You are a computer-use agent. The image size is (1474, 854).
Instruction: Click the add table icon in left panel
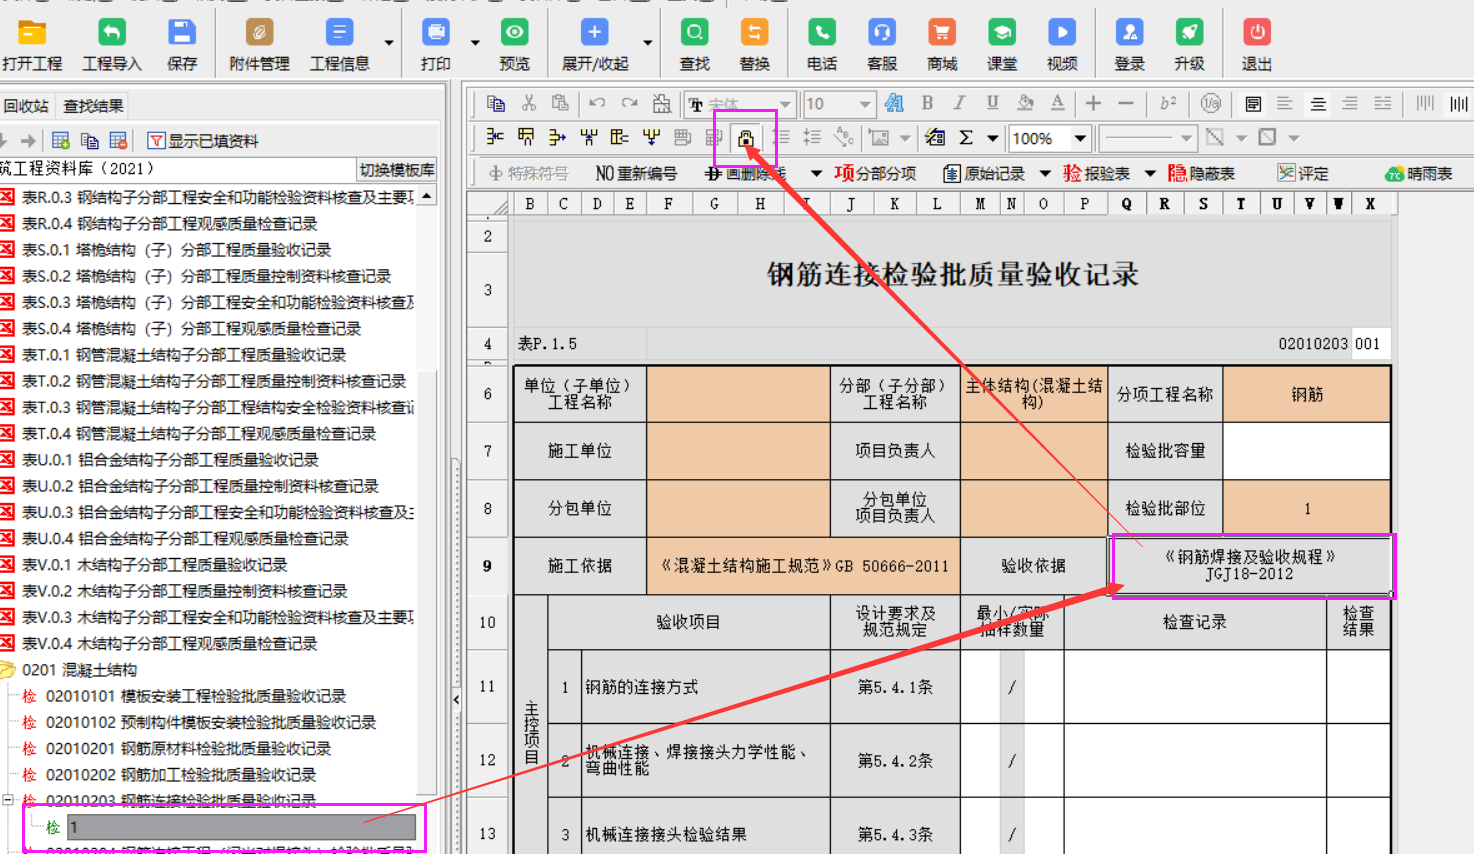click(x=61, y=141)
